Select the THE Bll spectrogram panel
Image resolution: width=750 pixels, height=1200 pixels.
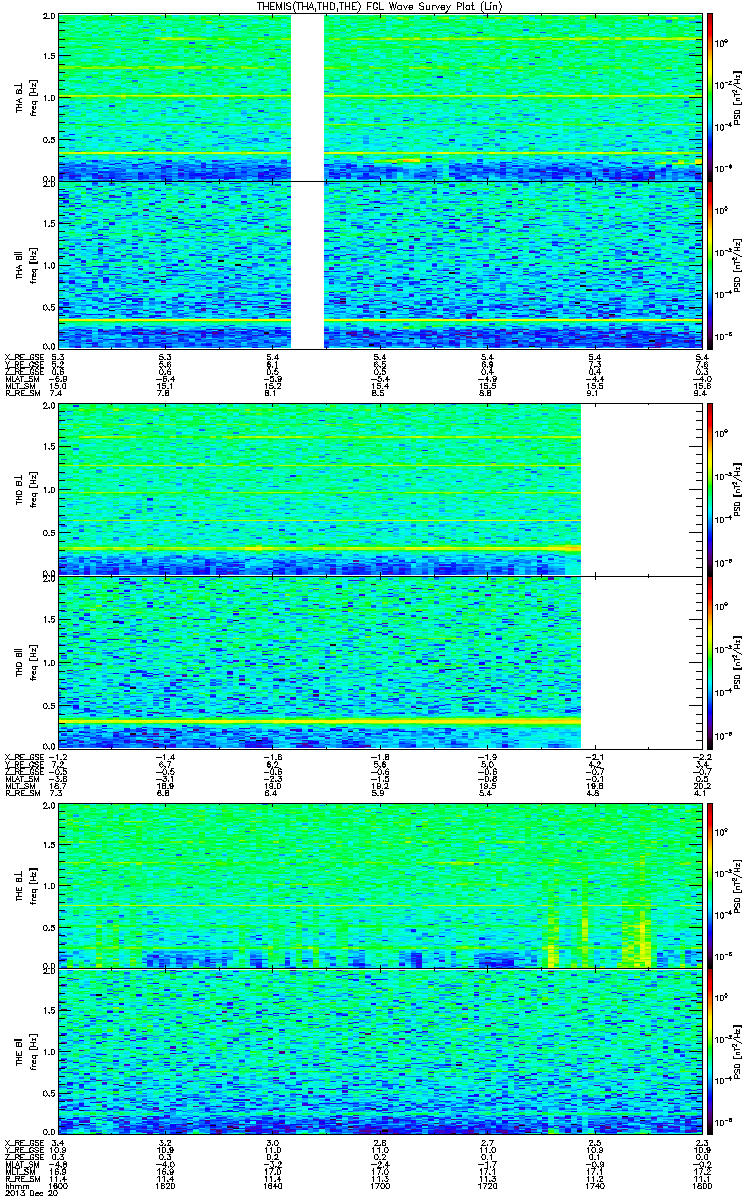click(x=380, y=1051)
